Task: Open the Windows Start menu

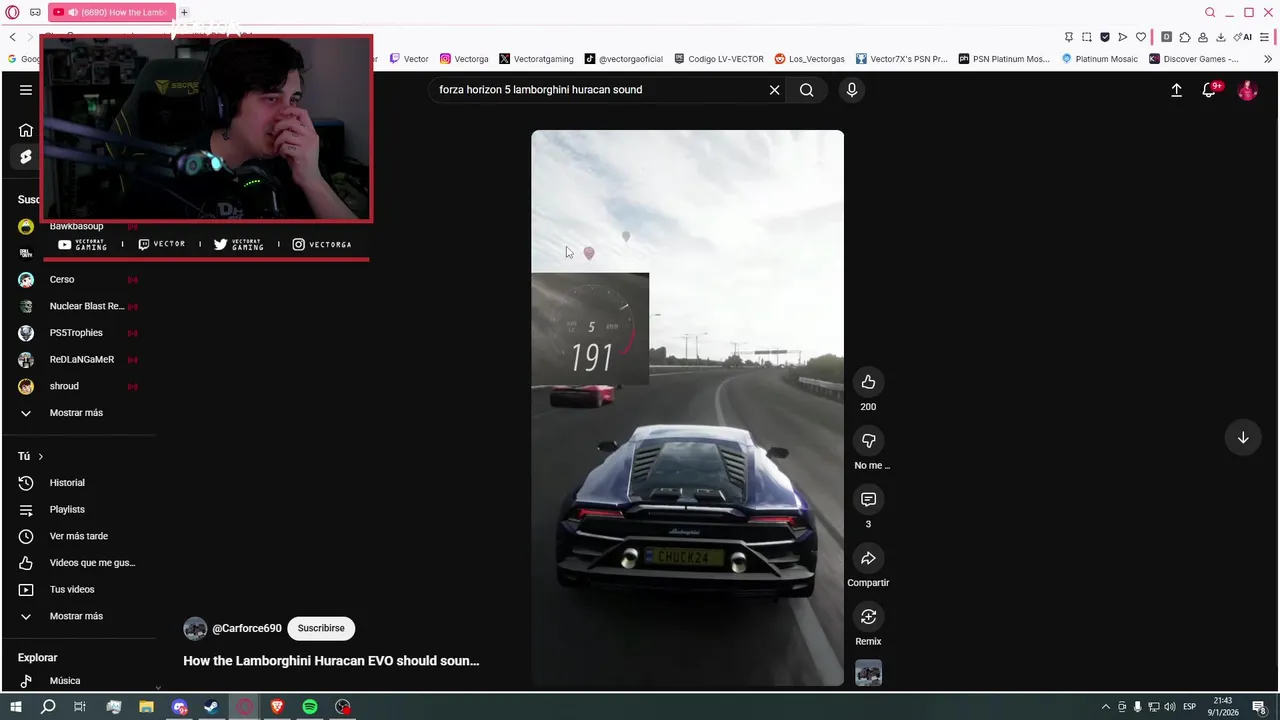Action: (15, 707)
